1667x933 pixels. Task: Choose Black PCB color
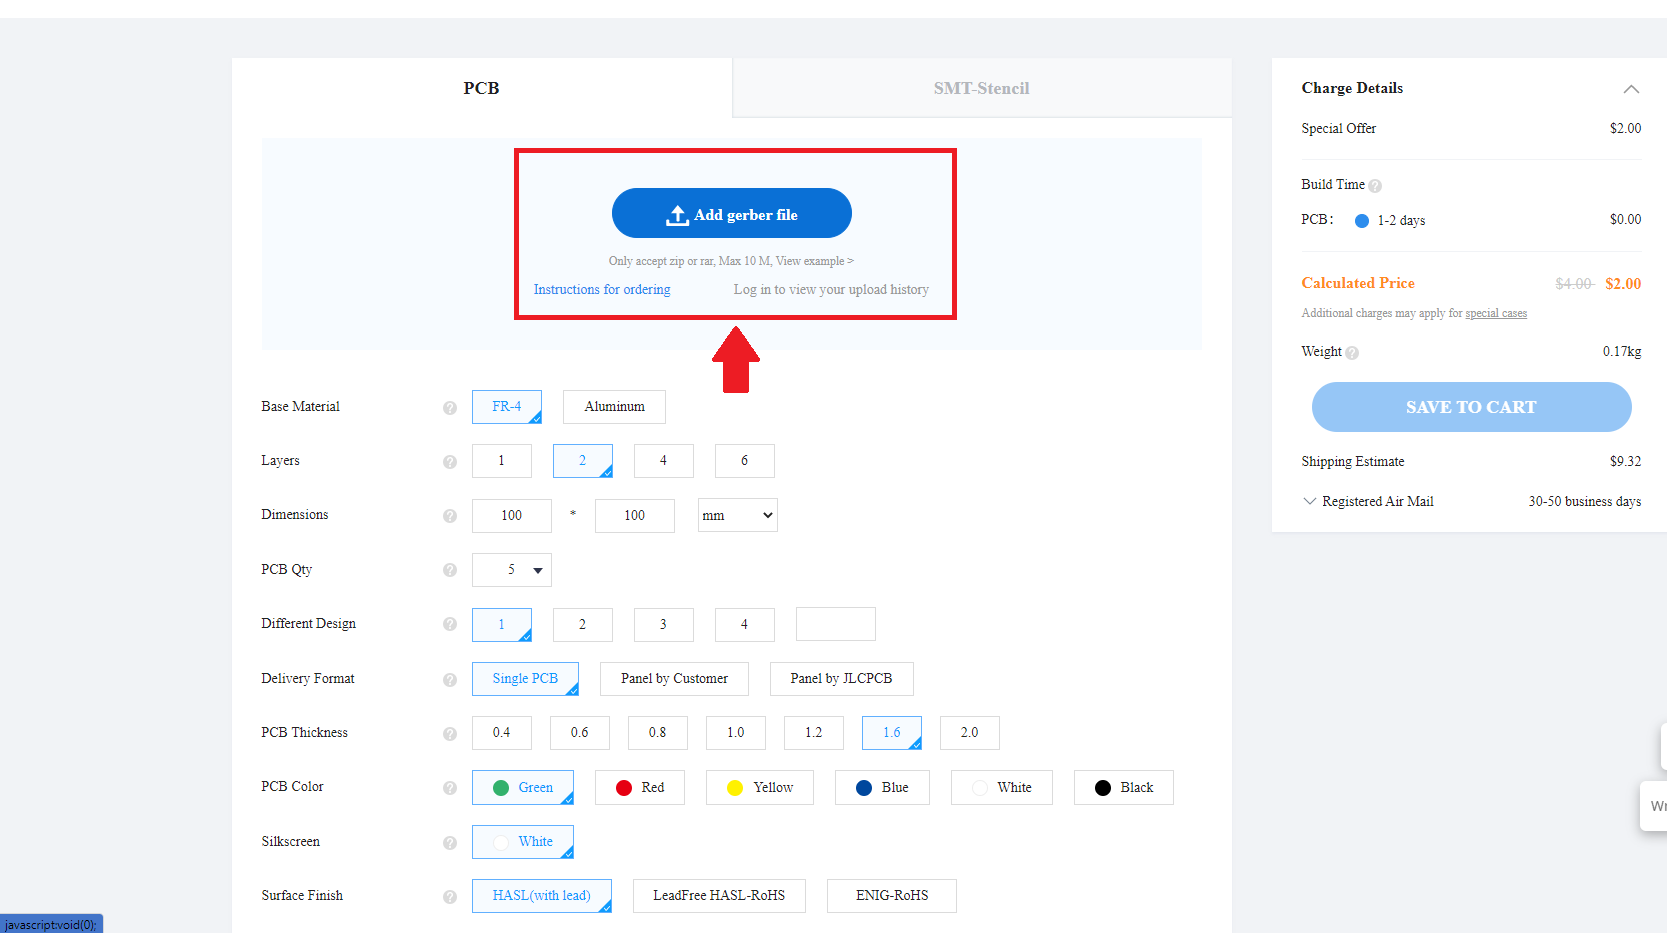1124,787
